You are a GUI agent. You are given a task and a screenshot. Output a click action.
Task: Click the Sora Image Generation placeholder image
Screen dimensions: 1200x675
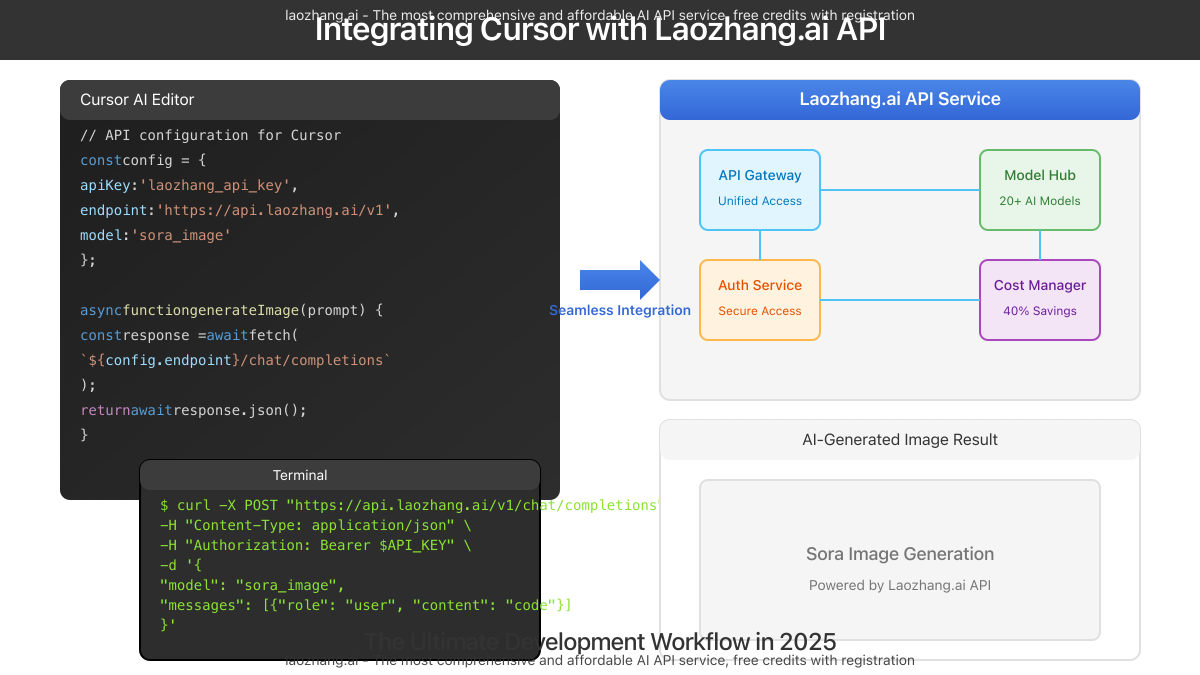pos(900,560)
